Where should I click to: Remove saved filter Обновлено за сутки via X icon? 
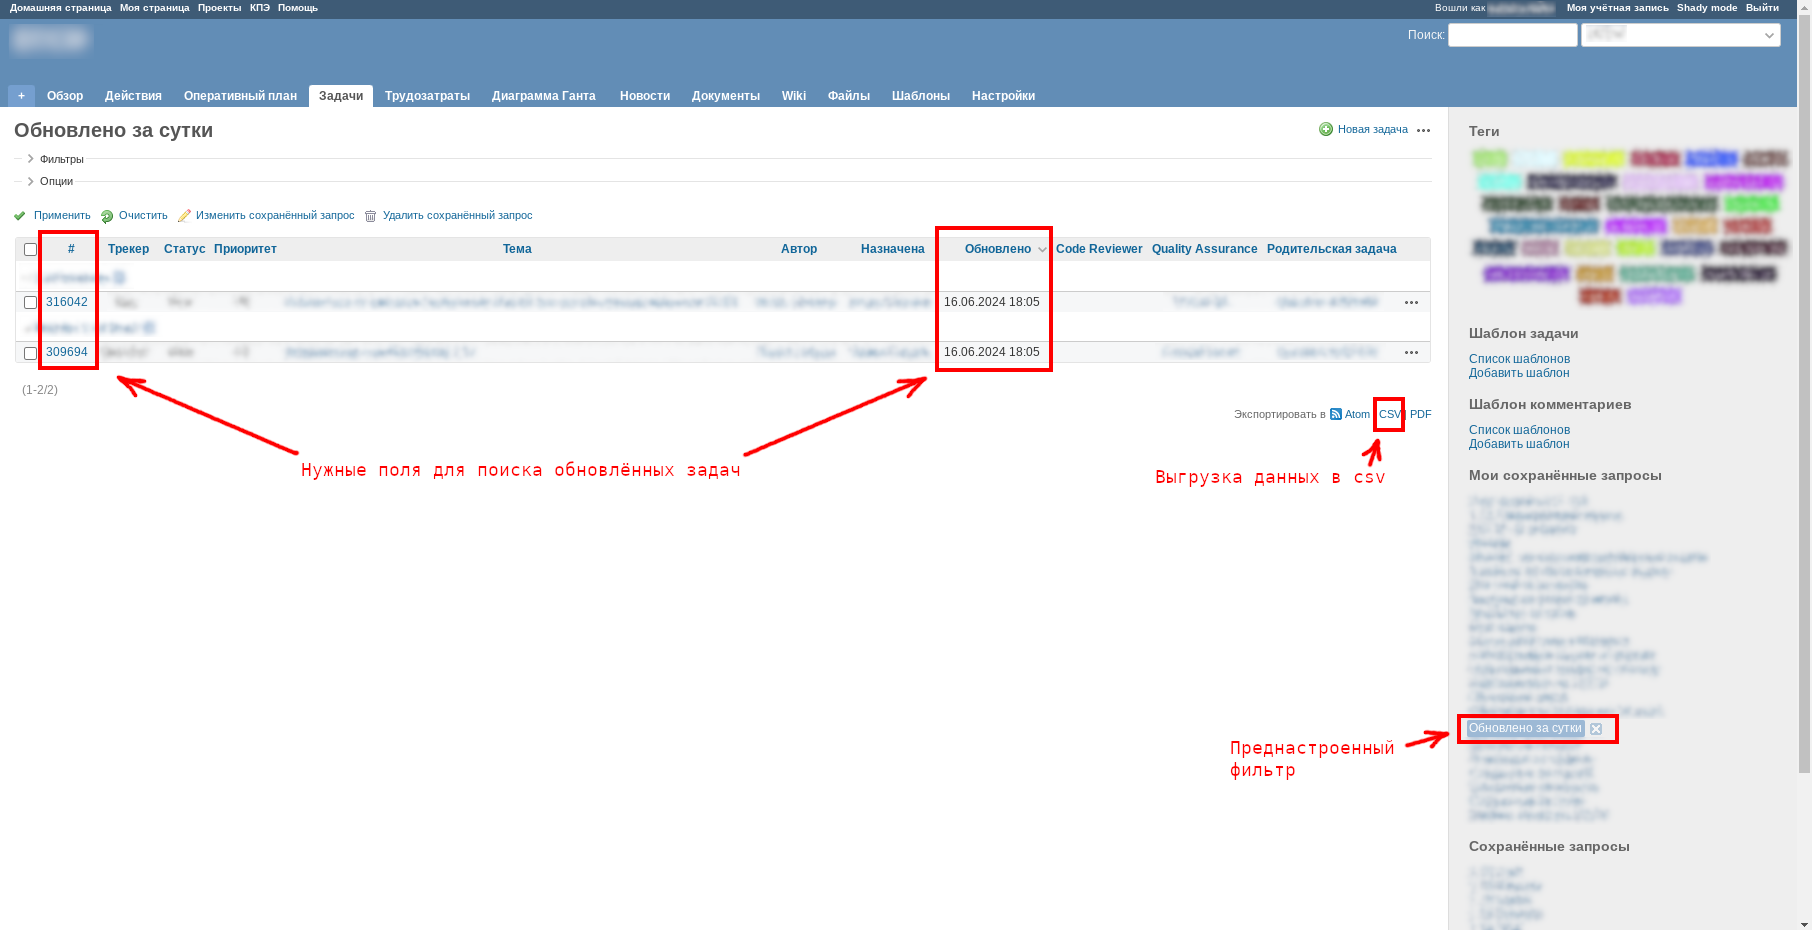coord(1597,729)
